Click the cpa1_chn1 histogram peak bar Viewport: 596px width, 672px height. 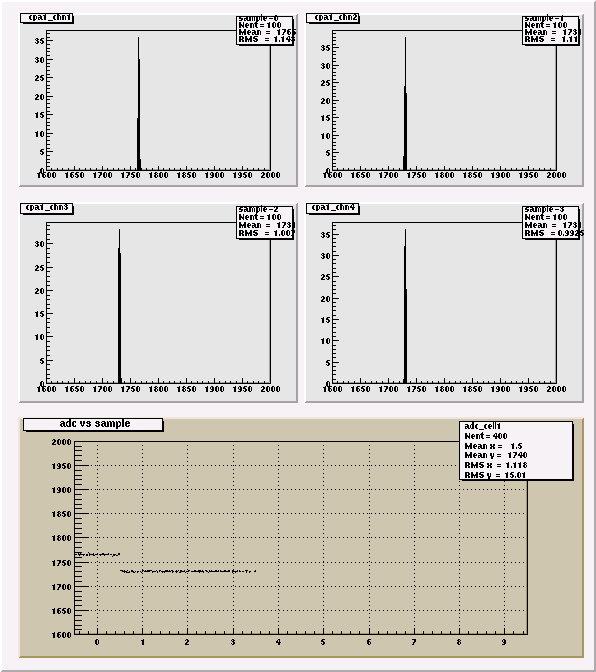coord(138,104)
